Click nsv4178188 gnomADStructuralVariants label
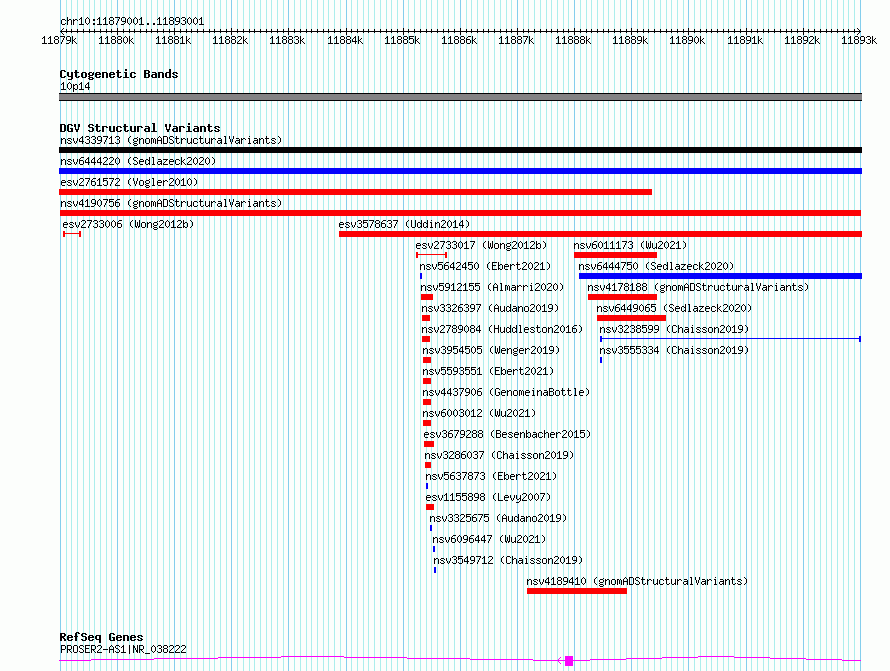 point(698,287)
